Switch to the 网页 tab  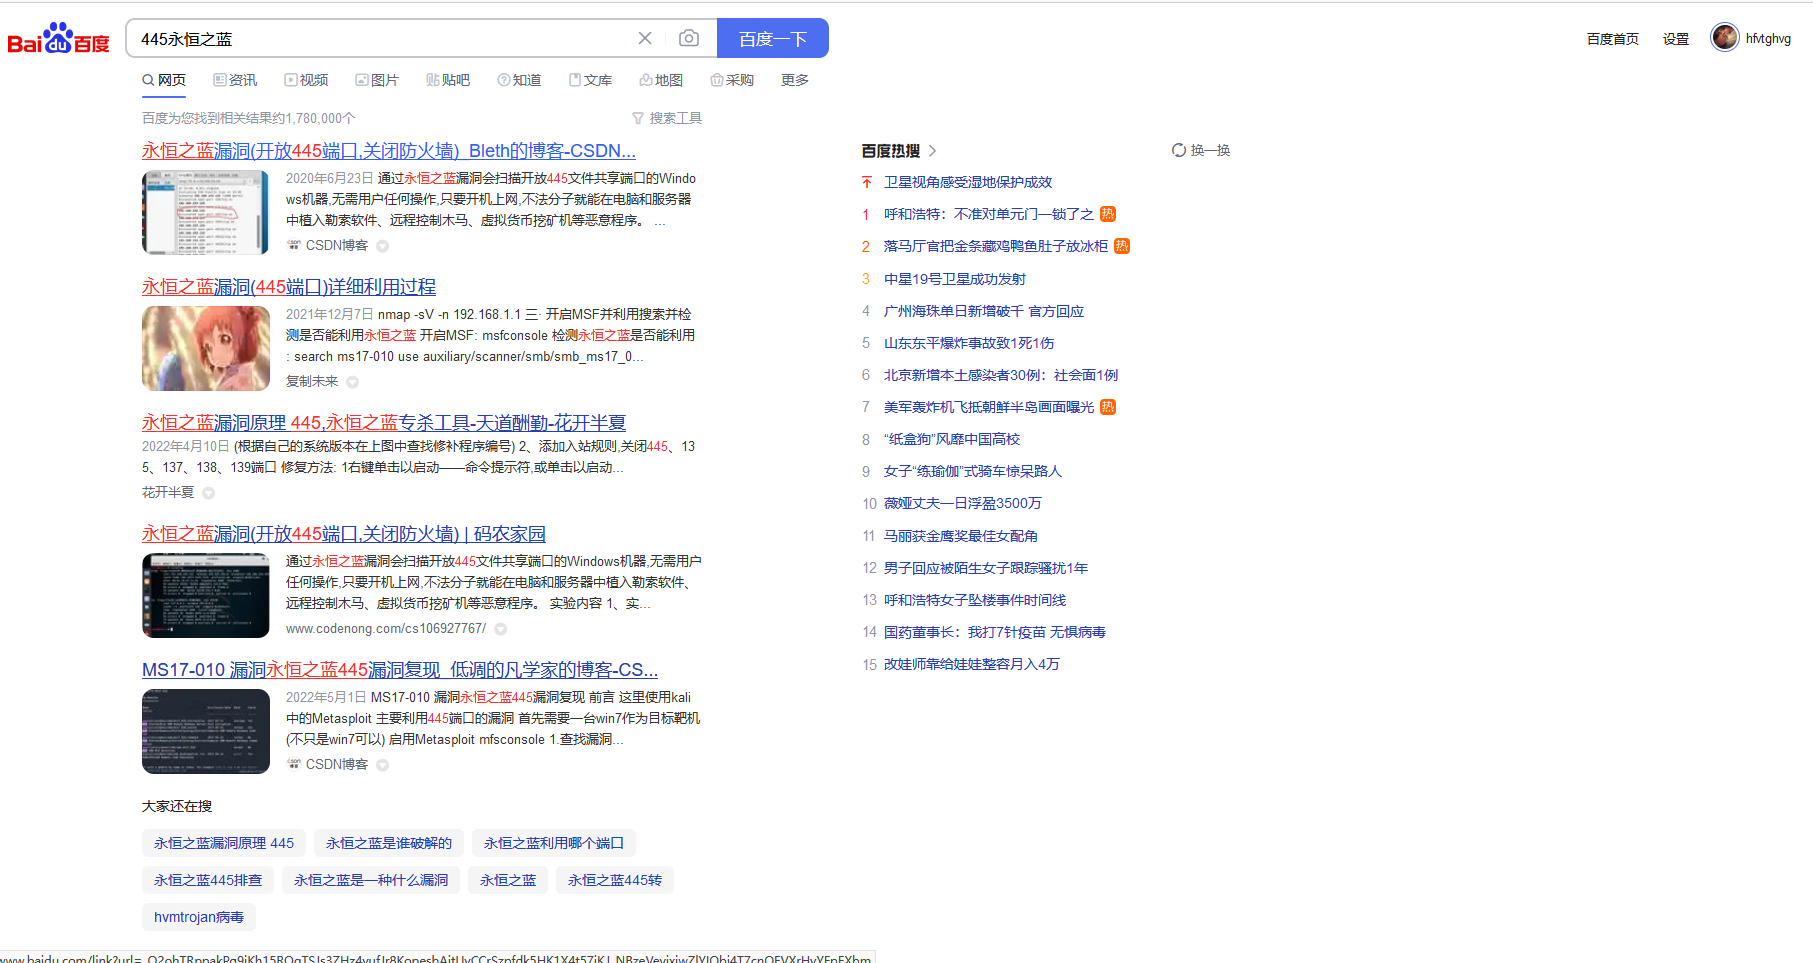[x=164, y=80]
